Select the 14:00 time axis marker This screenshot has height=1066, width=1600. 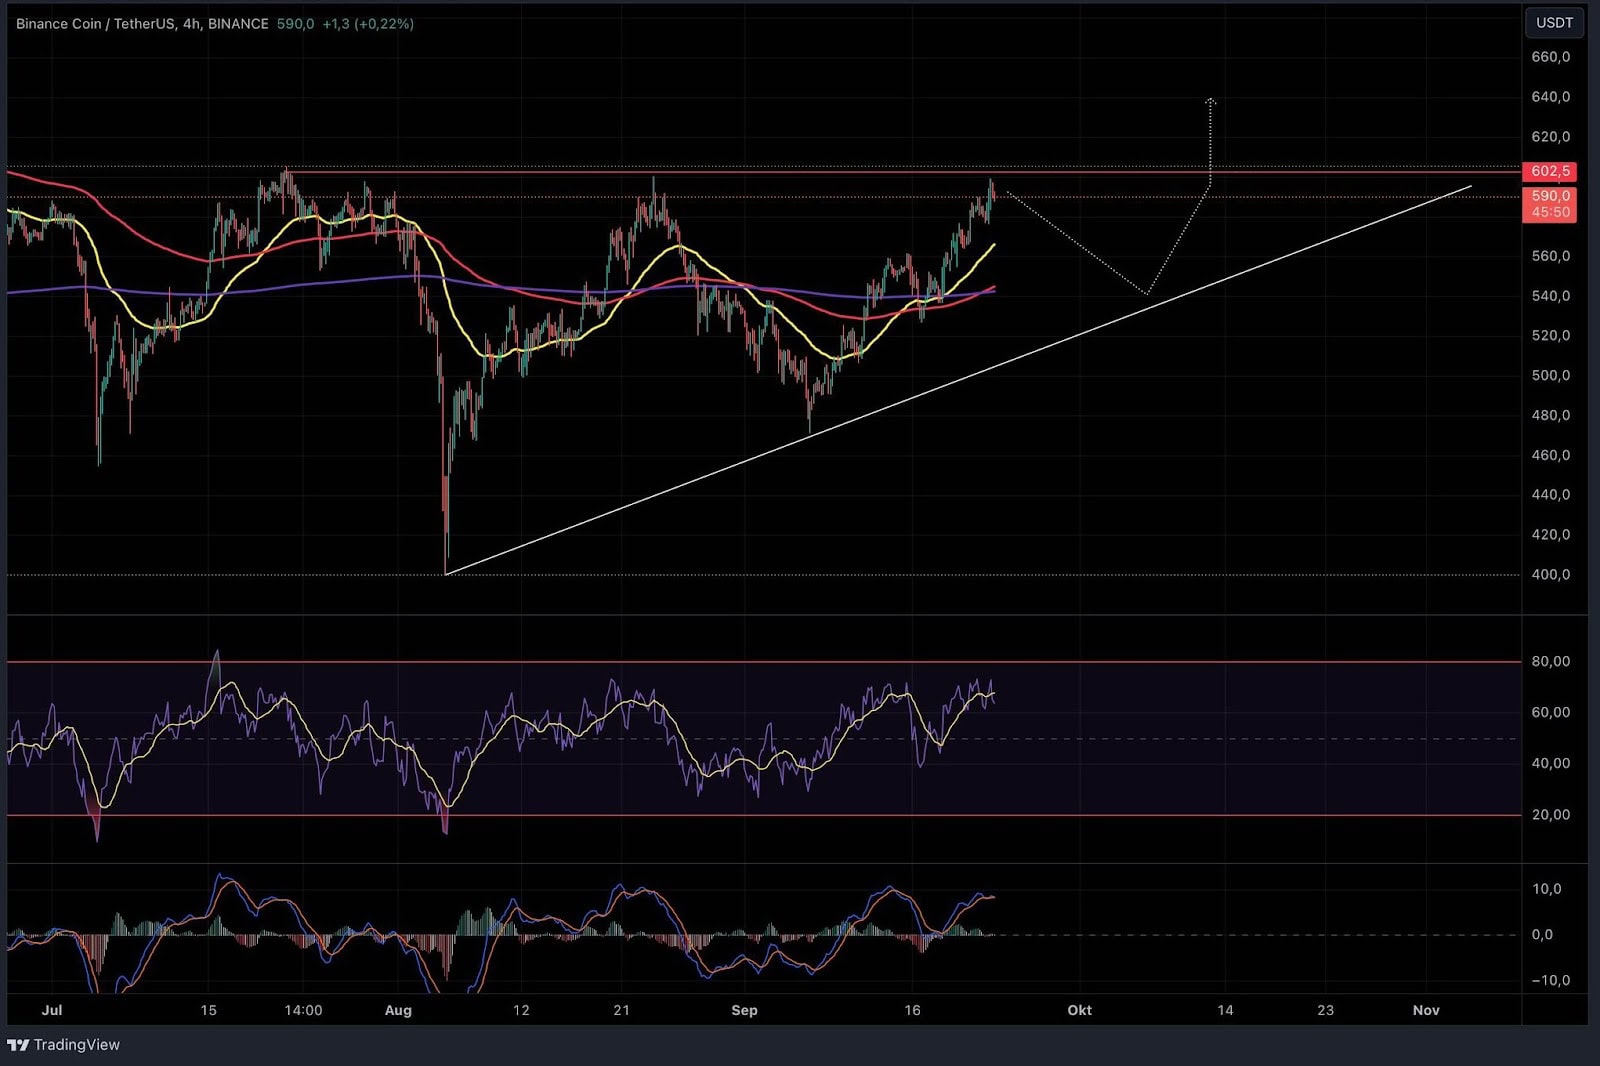(x=303, y=1010)
